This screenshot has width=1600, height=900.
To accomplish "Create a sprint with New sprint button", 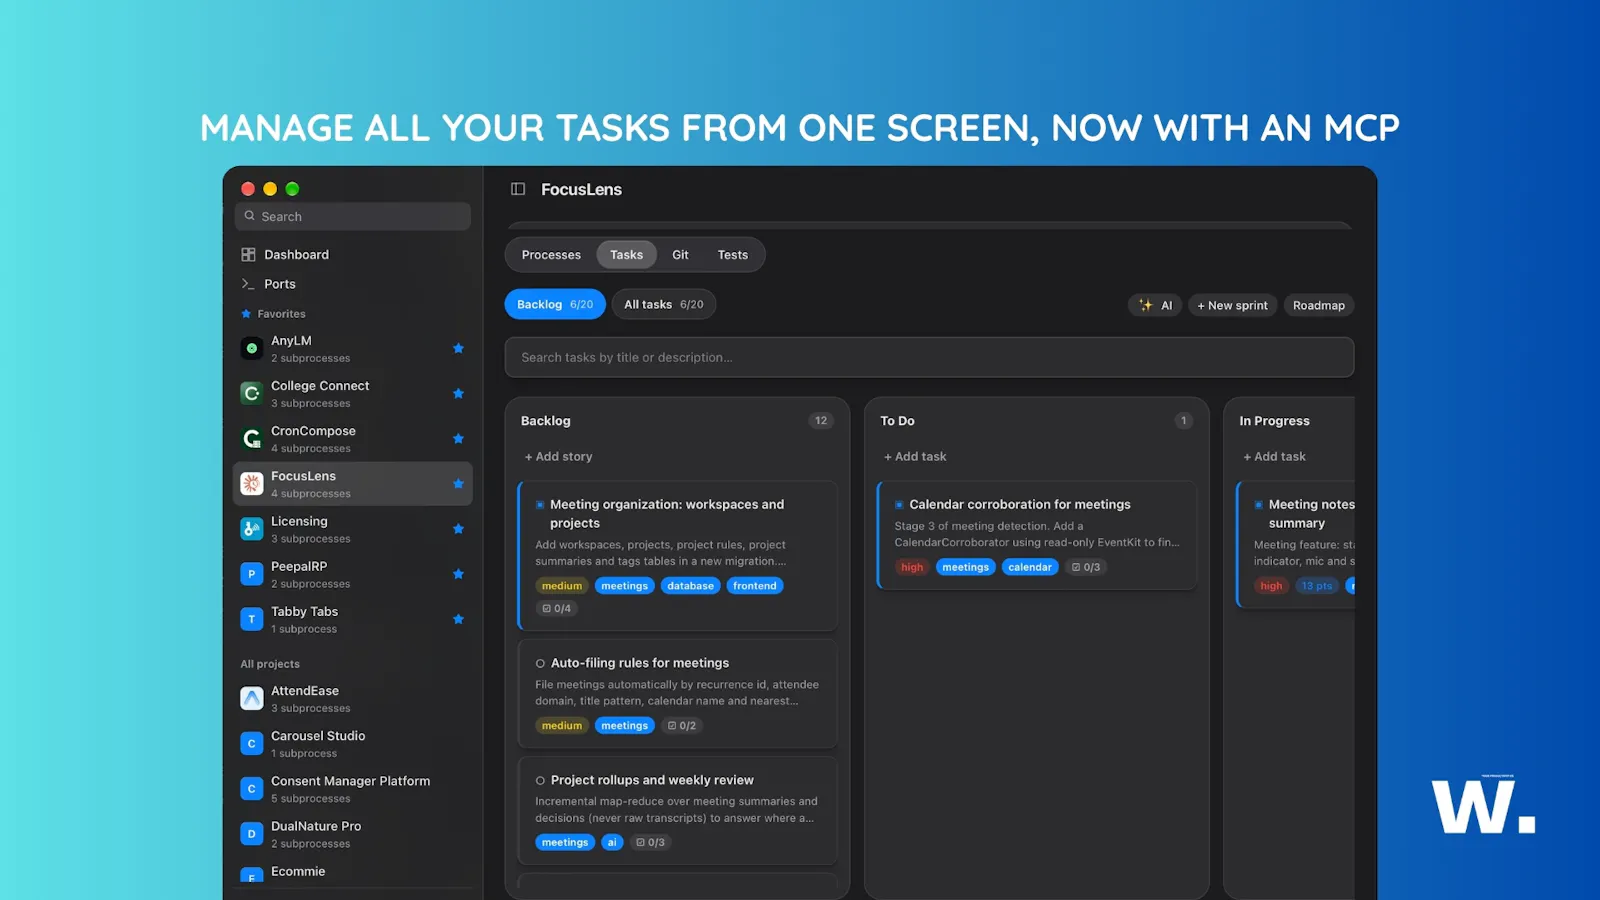I will pyautogui.click(x=1232, y=305).
